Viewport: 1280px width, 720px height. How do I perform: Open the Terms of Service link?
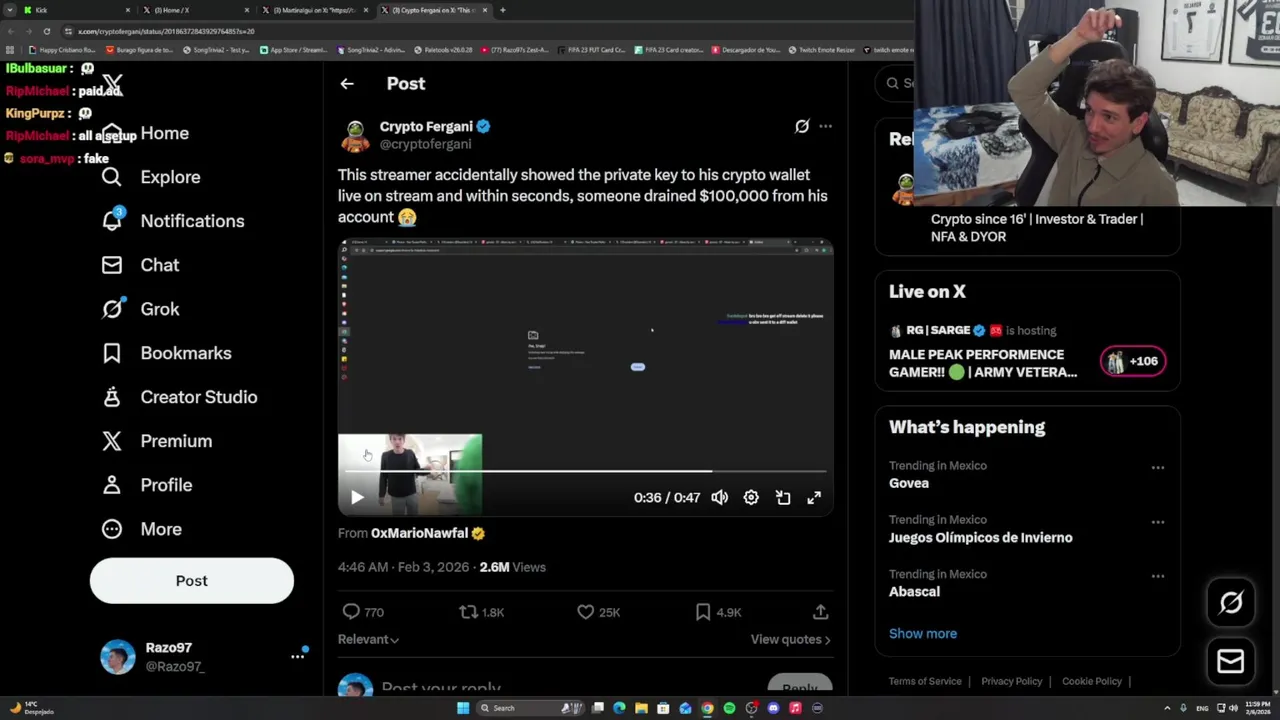tap(925, 682)
